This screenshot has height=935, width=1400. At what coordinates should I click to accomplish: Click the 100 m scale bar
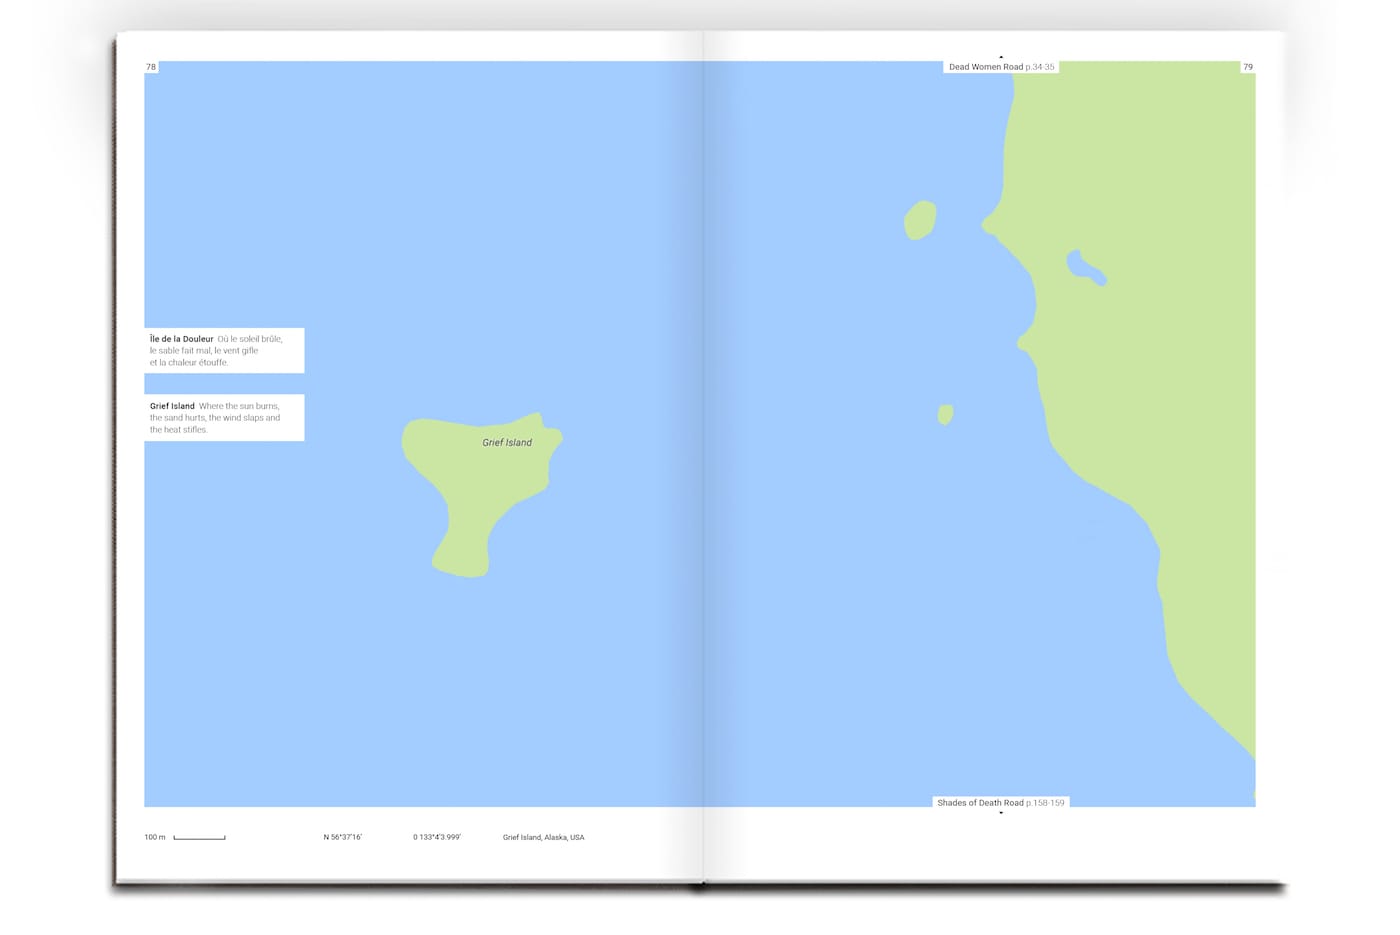click(199, 837)
